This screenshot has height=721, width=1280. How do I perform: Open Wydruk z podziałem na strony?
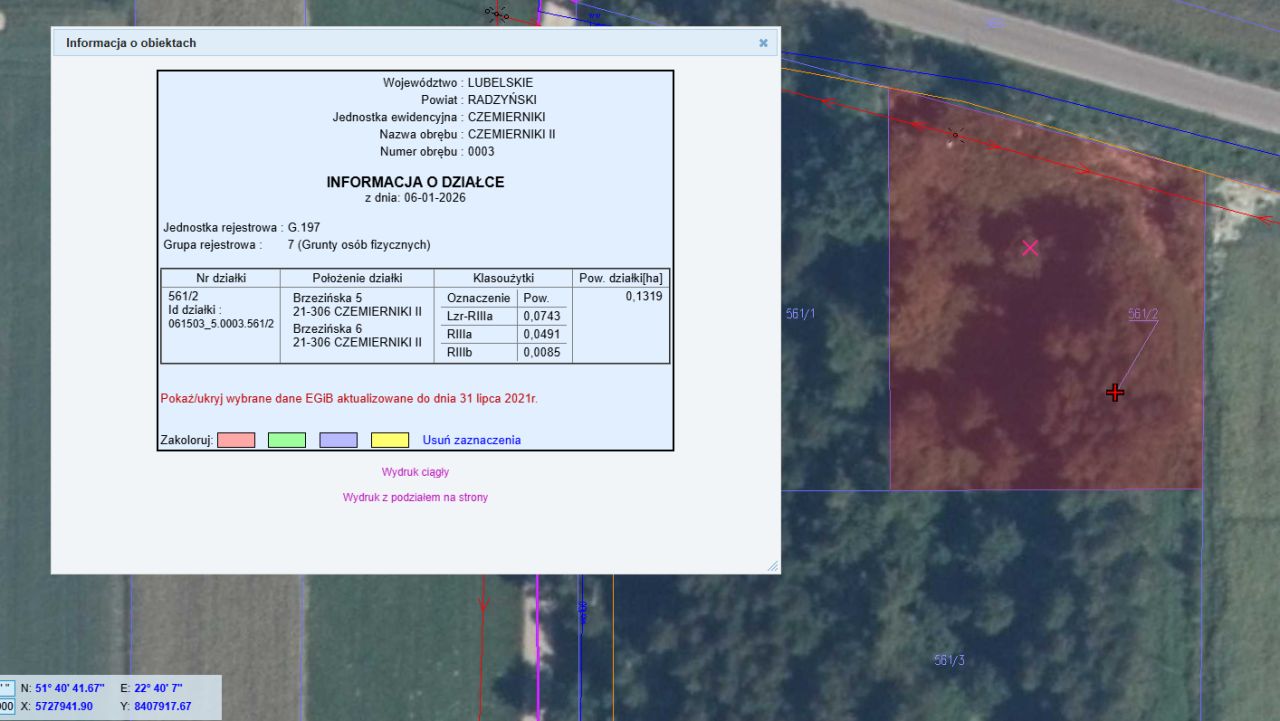tap(415, 497)
